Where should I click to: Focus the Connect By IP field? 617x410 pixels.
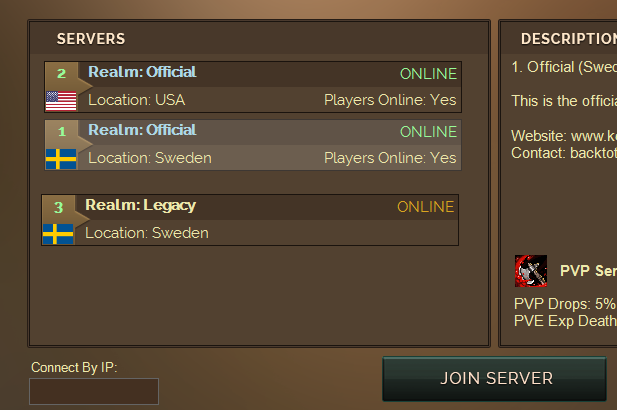(94, 392)
